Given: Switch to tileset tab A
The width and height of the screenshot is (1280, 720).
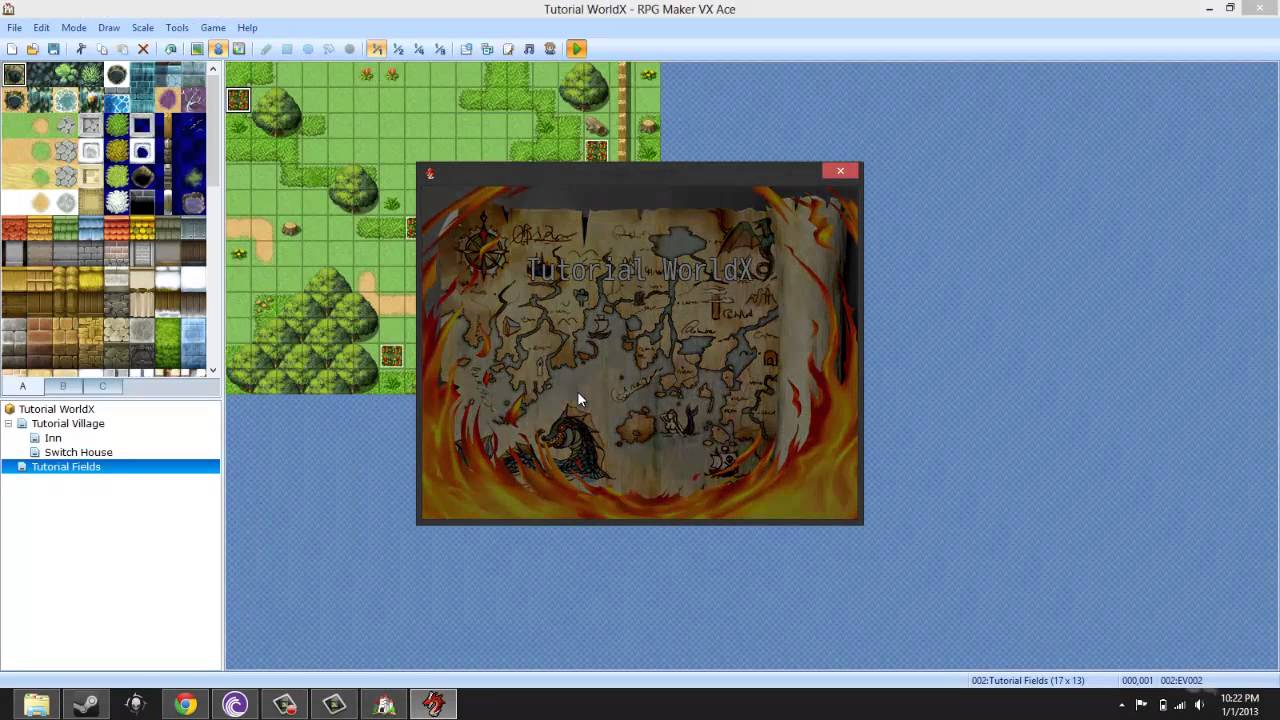Looking at the screenshot, I should point(22,386).
